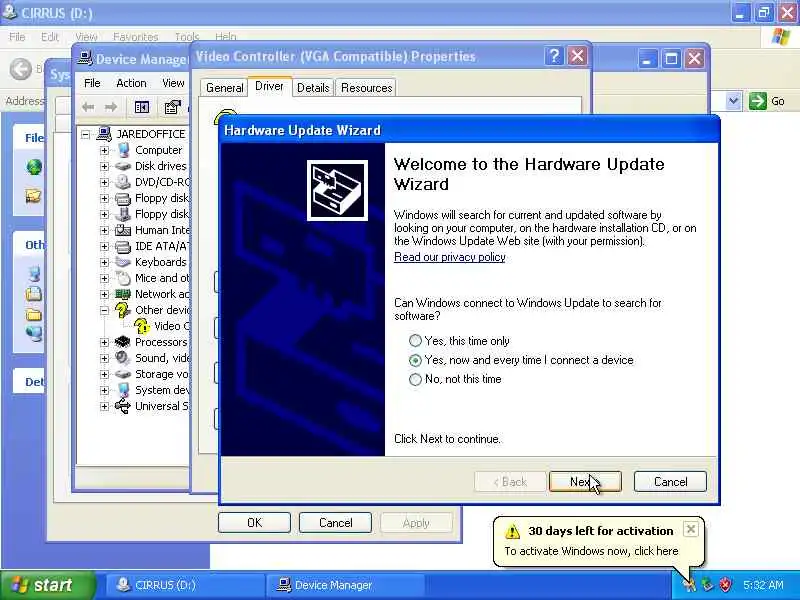Expand the DVD/CD-ROM drives node
The width and height of the screenshot is (800, 600).
pyautogui.click(x=104, y=182)
